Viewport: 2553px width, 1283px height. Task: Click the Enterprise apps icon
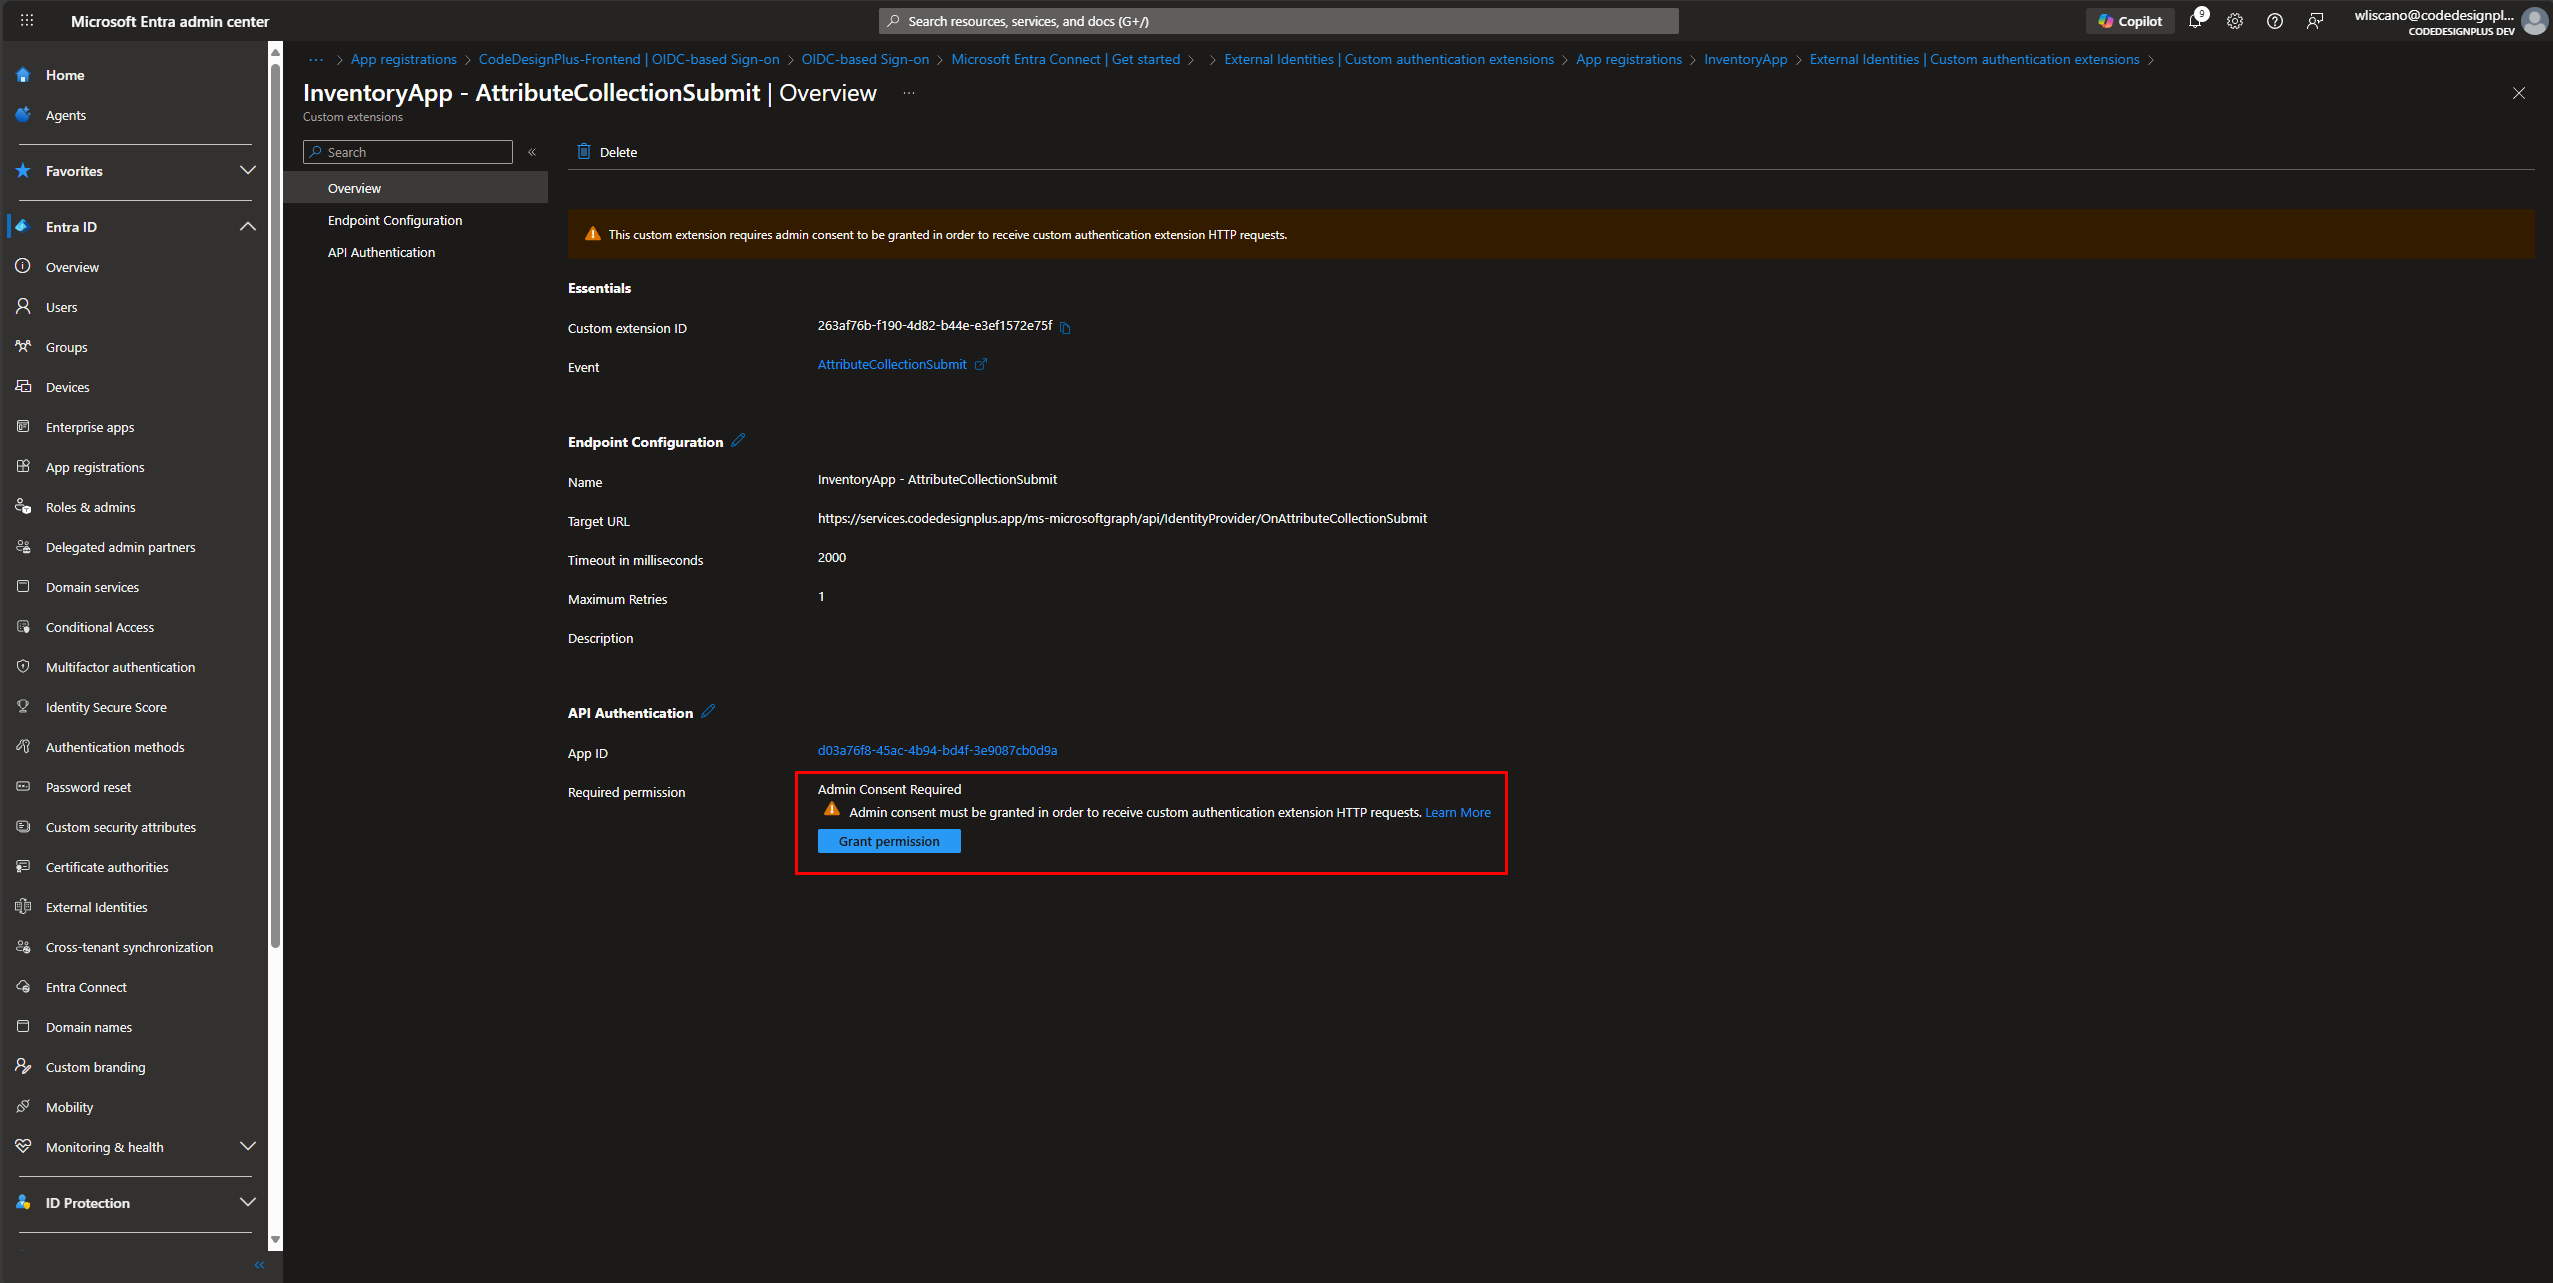pos(23,426)
